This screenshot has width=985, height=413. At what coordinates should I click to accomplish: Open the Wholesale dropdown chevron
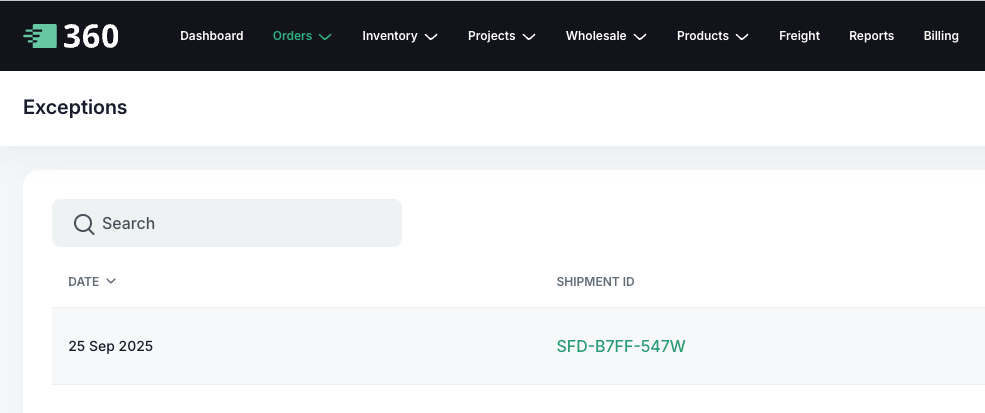640,37
